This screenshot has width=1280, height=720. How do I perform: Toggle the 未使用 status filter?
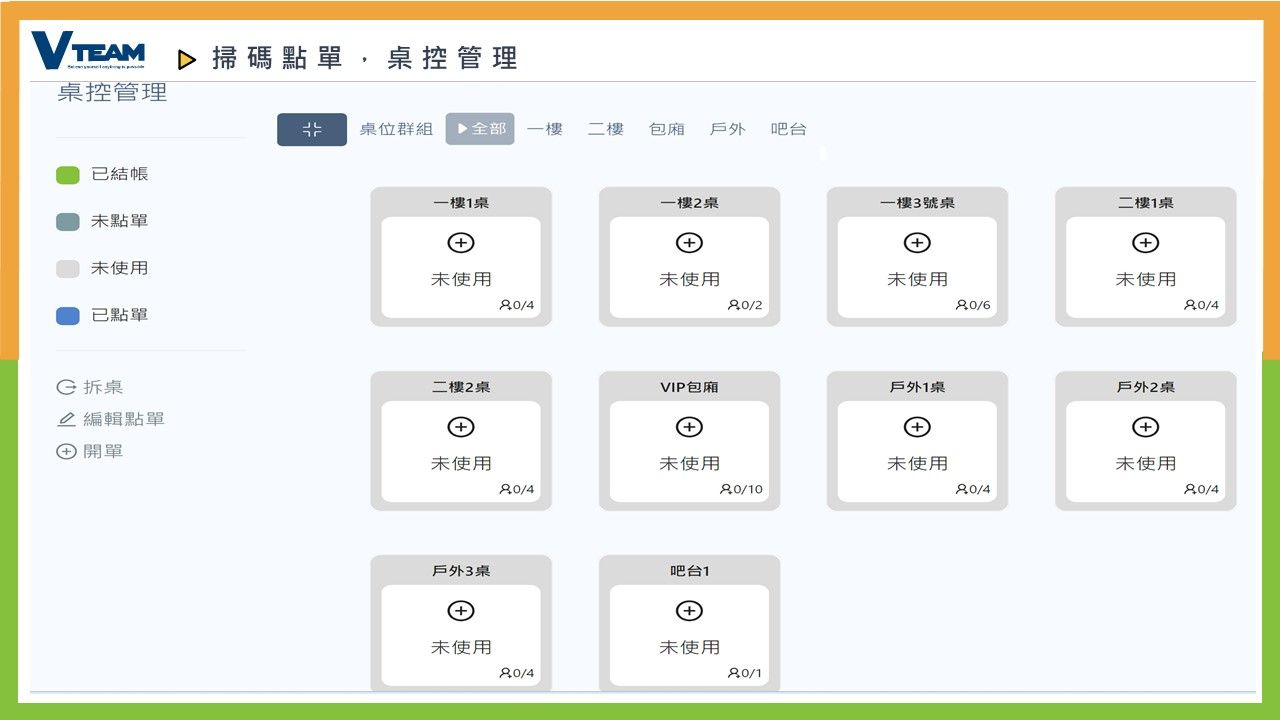coord(67,267)
